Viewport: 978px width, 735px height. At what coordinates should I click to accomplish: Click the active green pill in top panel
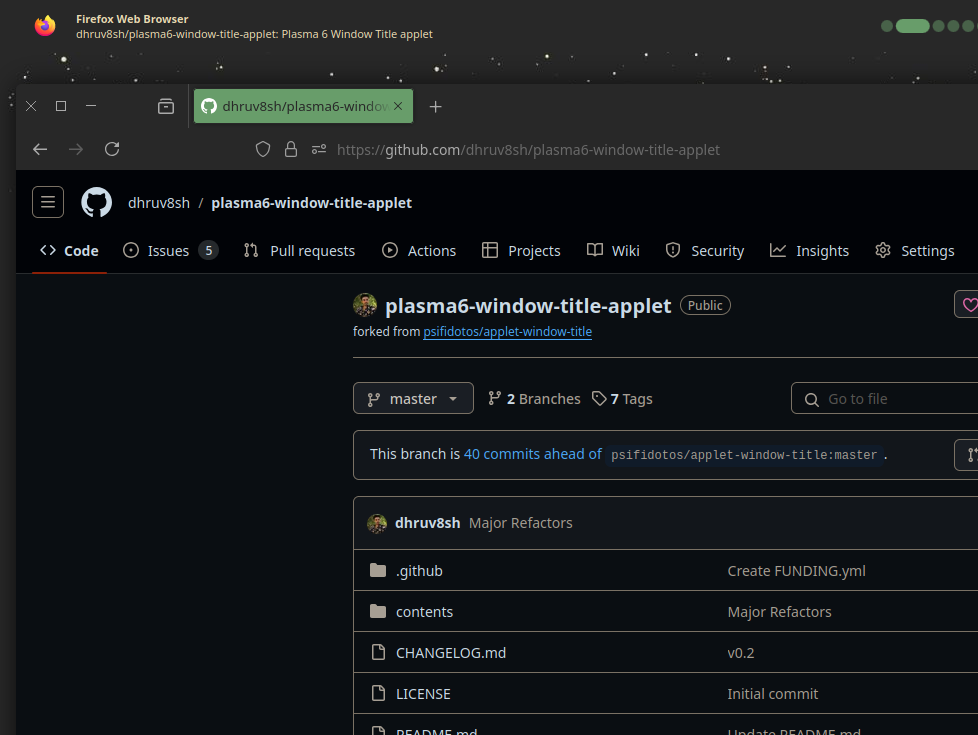pos(913,26)
